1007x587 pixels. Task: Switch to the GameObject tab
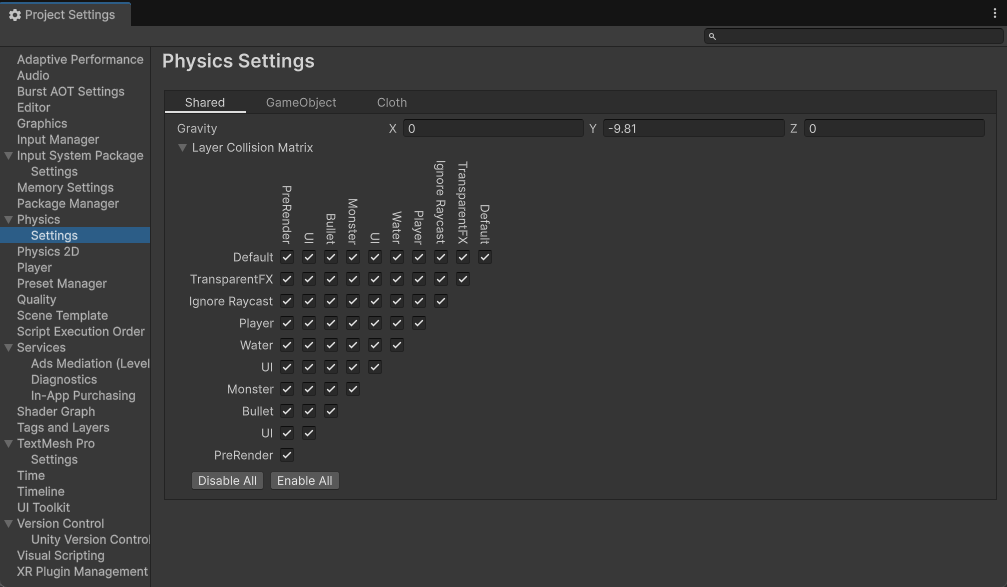(301, 103)
